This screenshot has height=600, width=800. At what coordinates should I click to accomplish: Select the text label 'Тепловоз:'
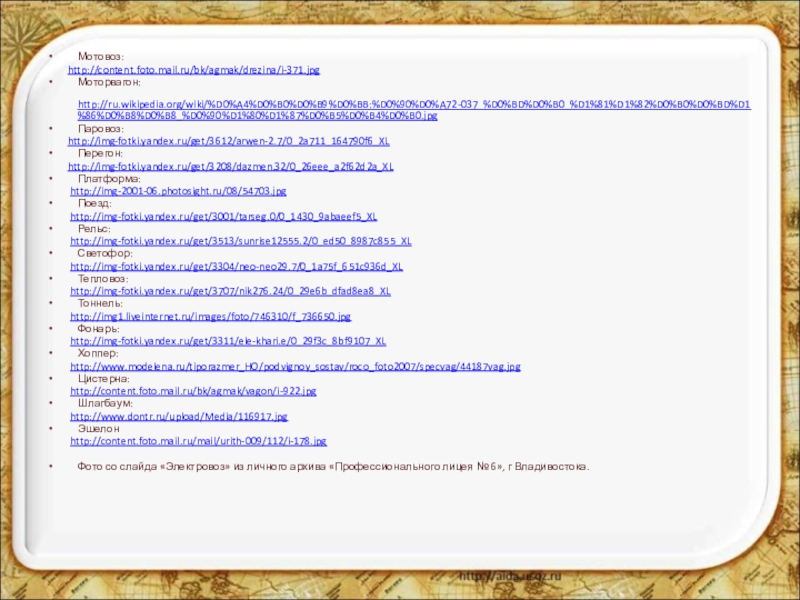coord(103,279)
